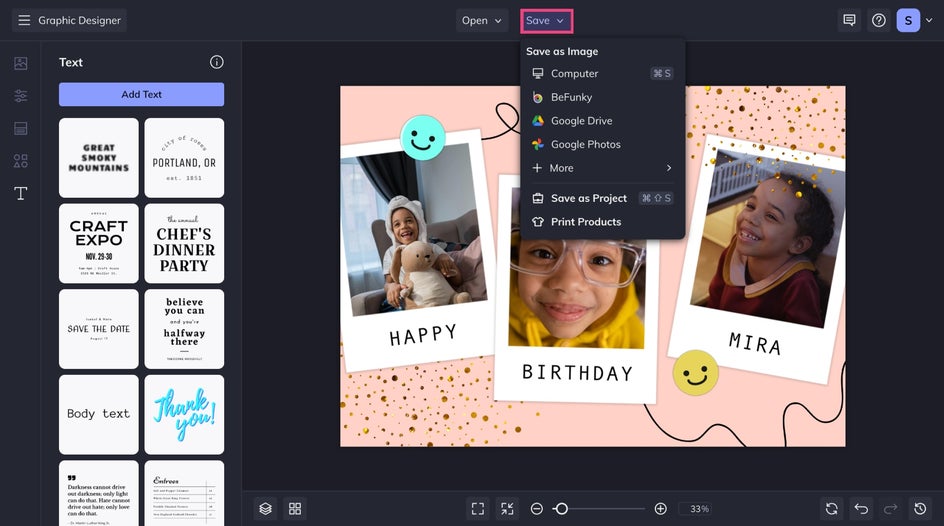Click the Text panel info icon

click(217, 62)
